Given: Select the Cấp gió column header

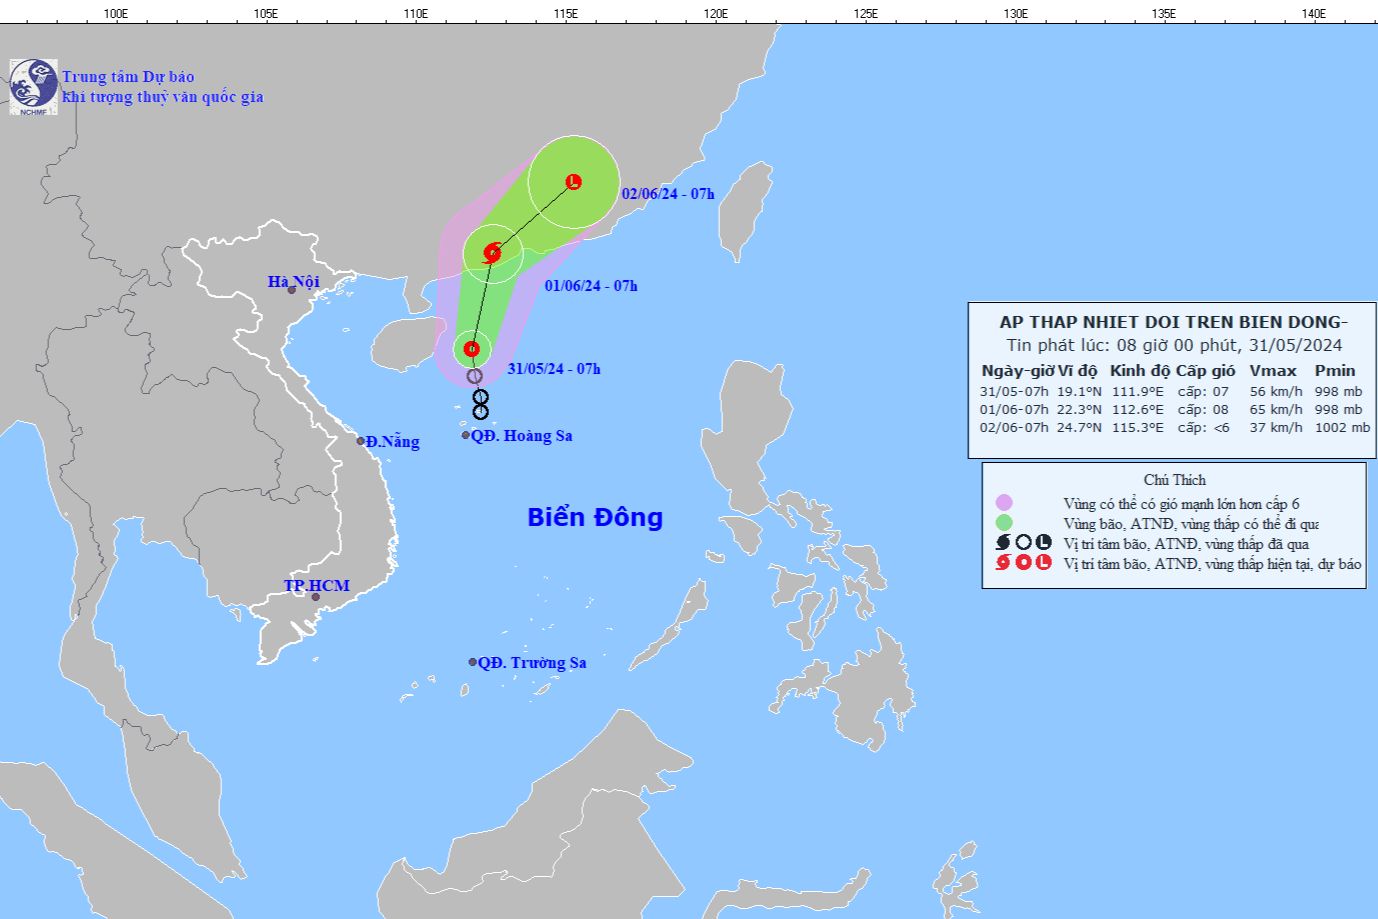Looking at the screenshot, I should coord(1205,371).
